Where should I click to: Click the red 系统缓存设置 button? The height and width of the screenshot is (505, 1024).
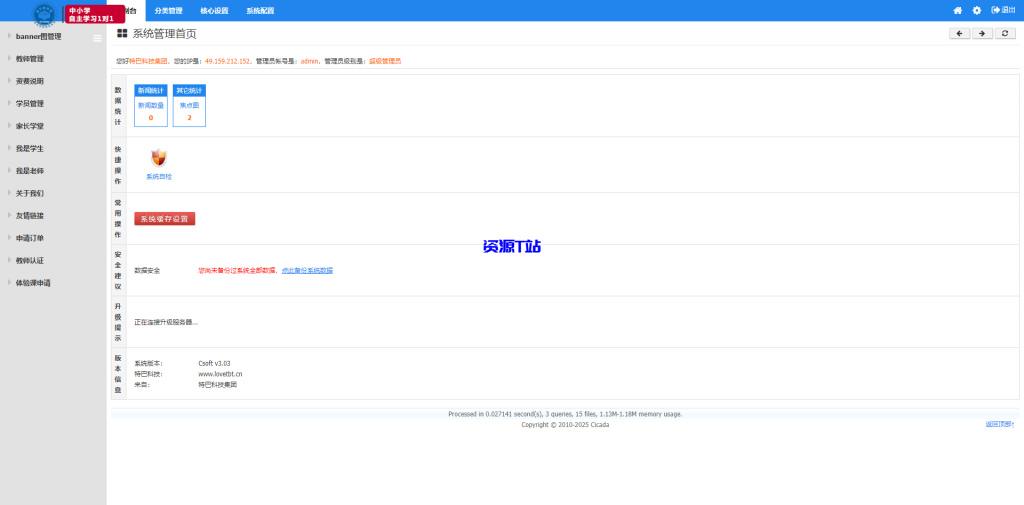point(165,218)
